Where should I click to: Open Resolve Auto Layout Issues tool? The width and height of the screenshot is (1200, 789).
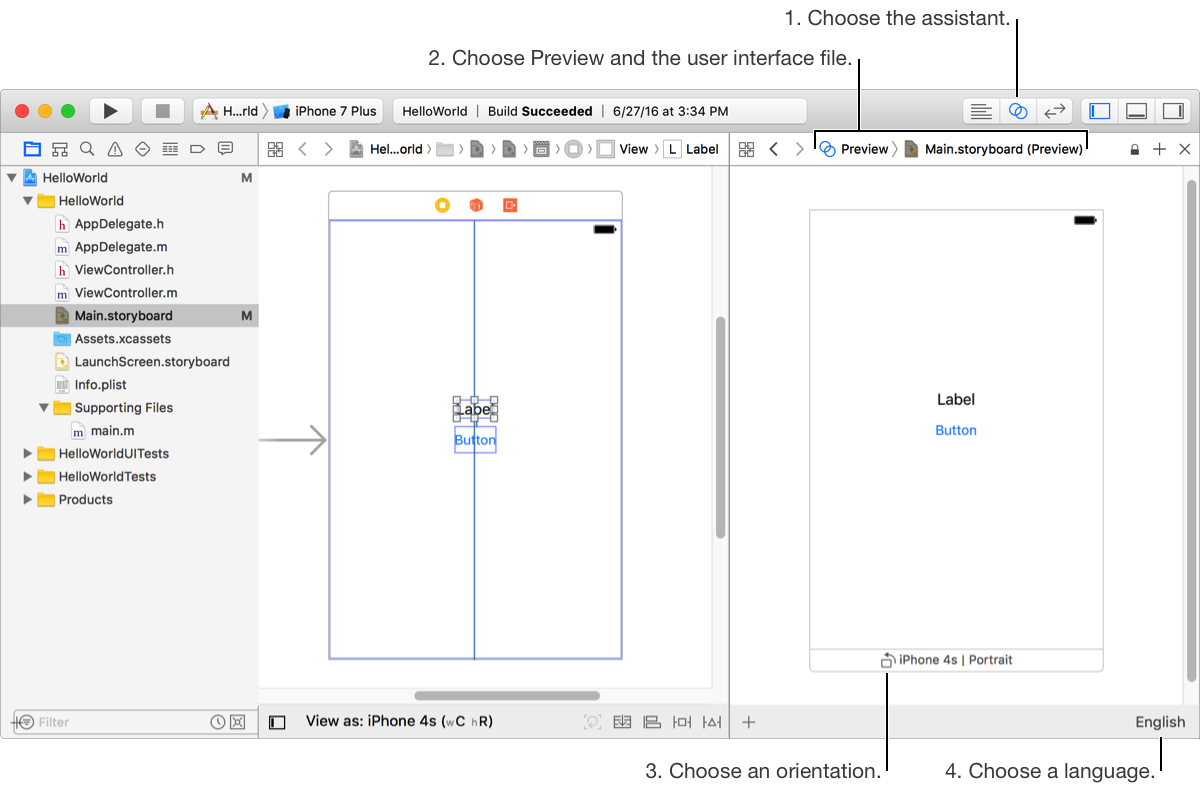pos(712,722)
